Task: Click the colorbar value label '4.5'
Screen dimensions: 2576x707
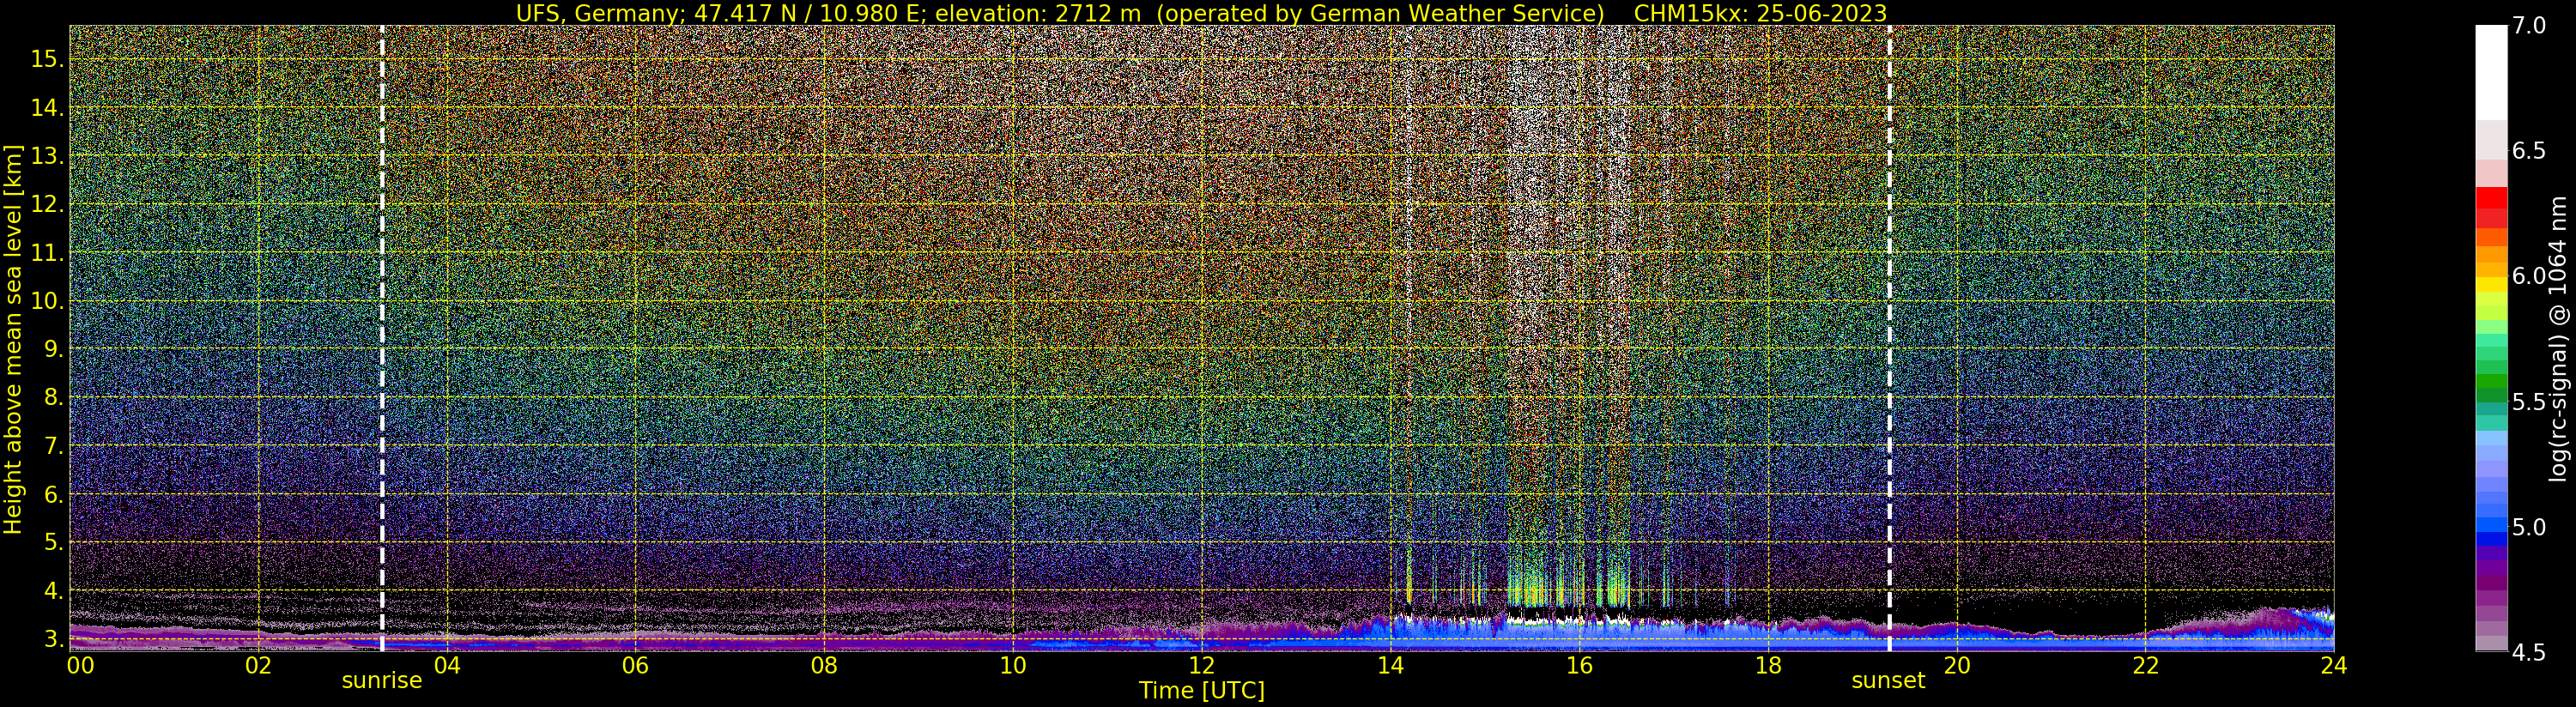Action: point(2528,652)
